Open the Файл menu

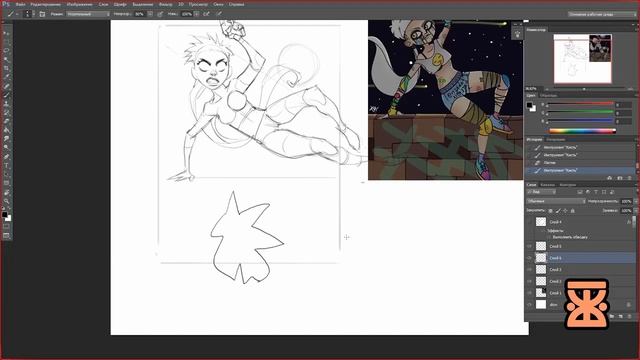20,4
